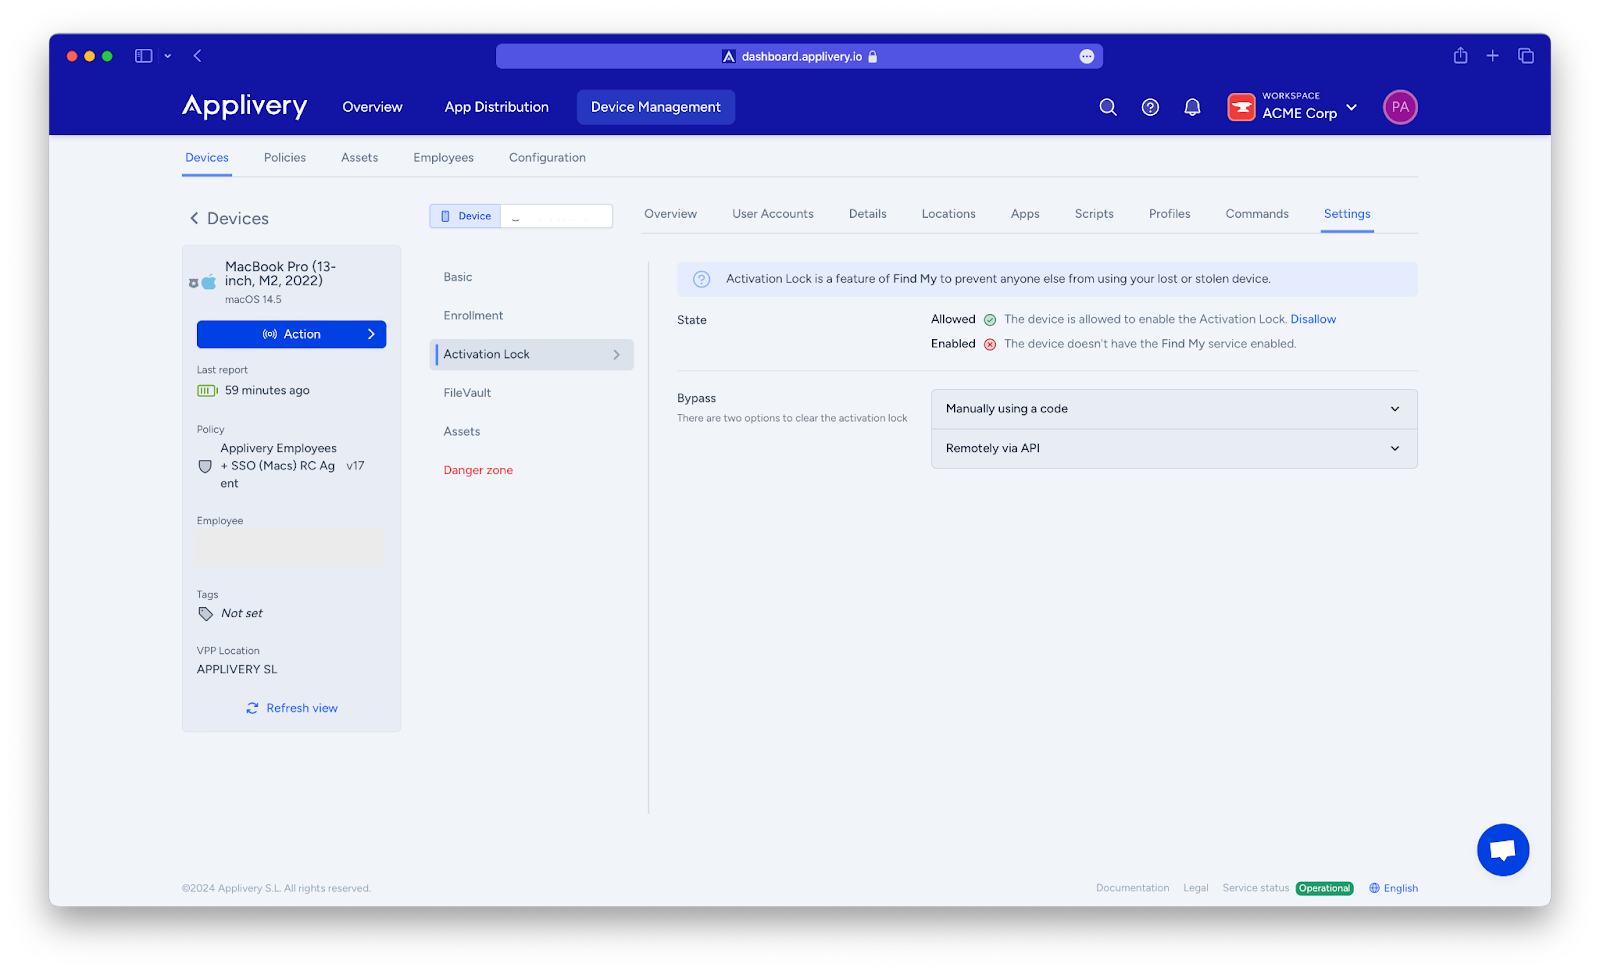This screenshot has width=1600, height=971.
Task: Open the Safari sidebar dropdown arrow
Action: pyautogui.click(x=167, y=56)
